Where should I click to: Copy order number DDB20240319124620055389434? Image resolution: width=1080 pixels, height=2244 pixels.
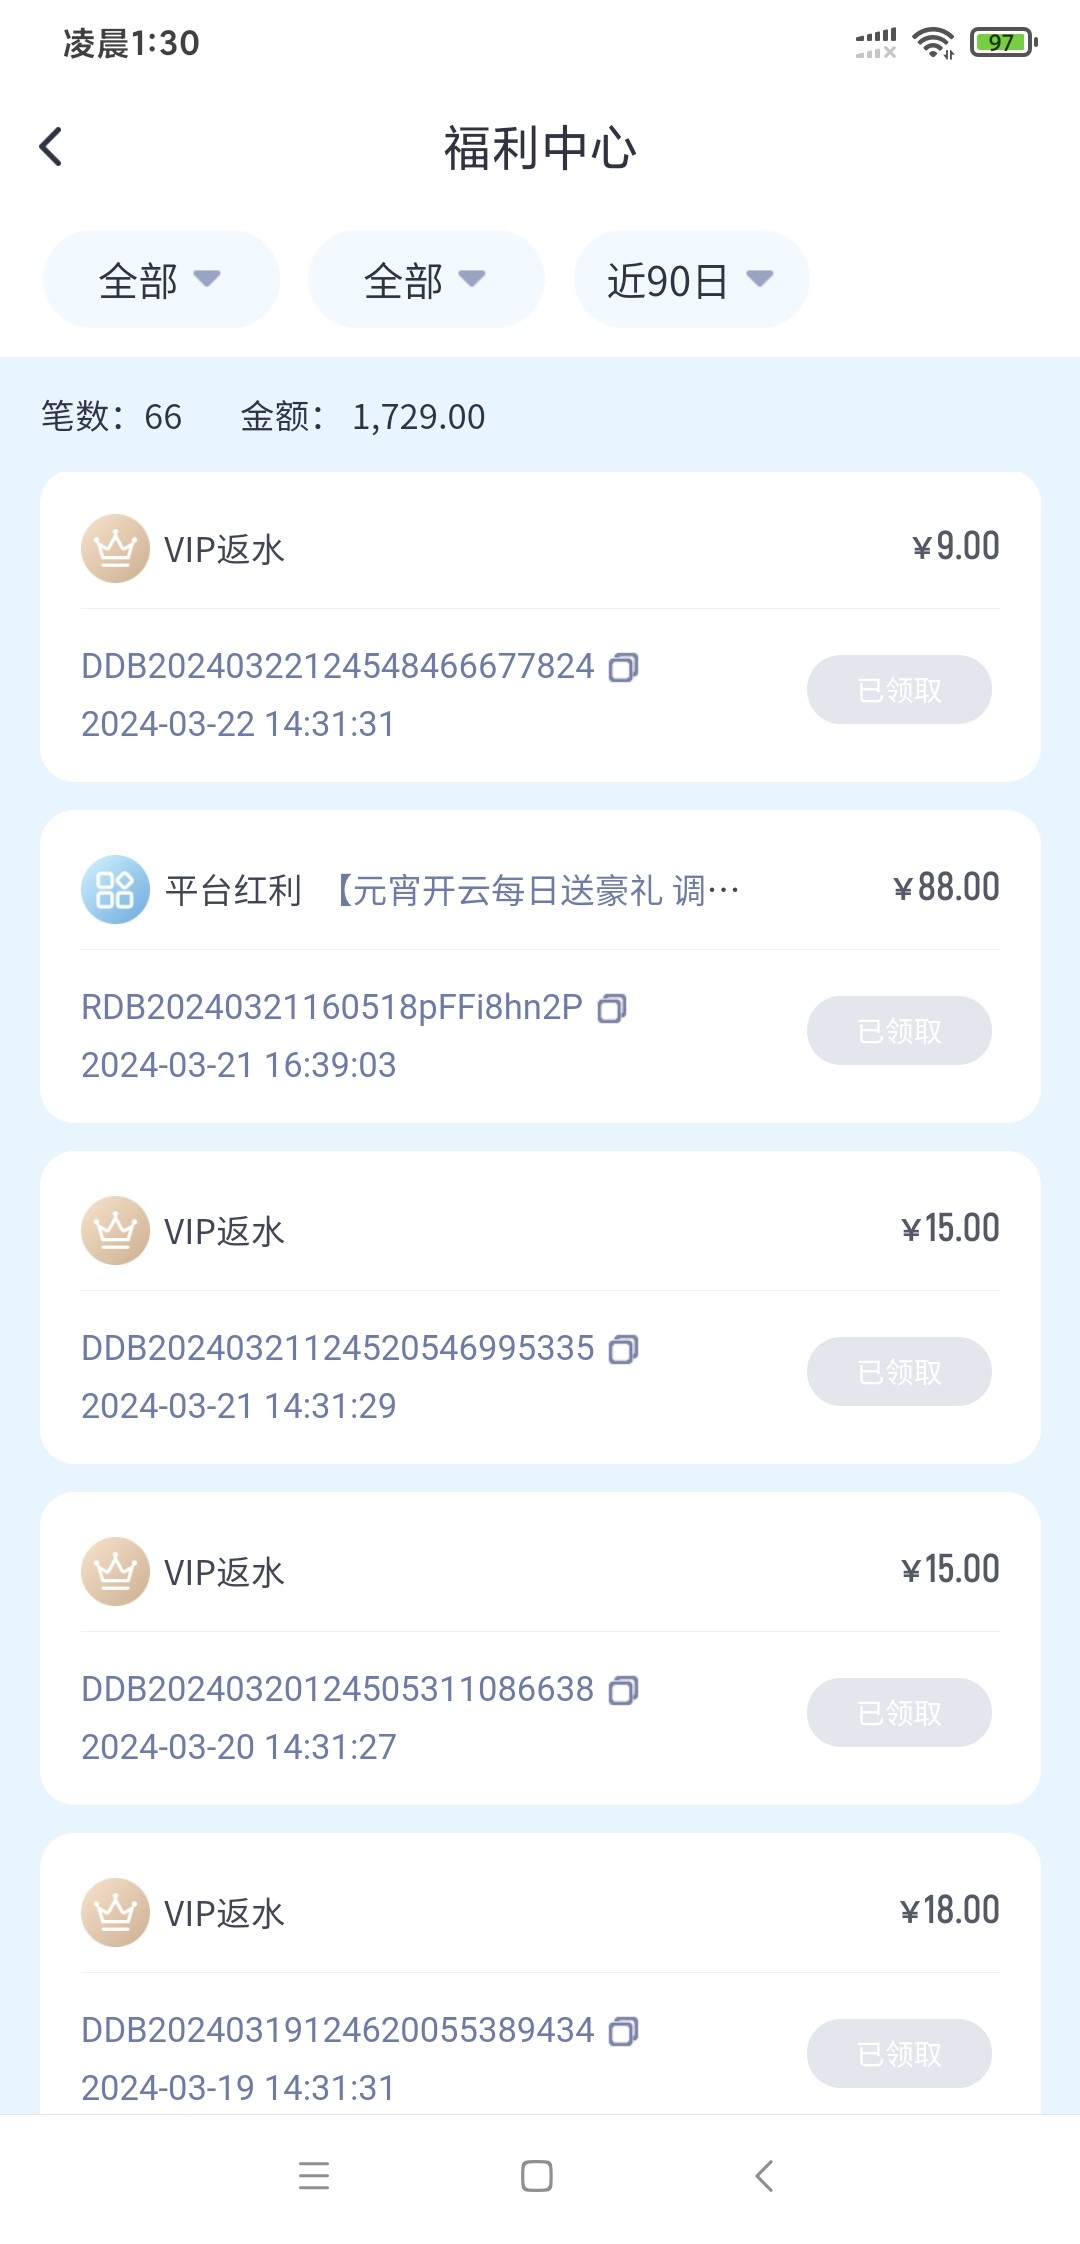click(x=624, y=2031)
